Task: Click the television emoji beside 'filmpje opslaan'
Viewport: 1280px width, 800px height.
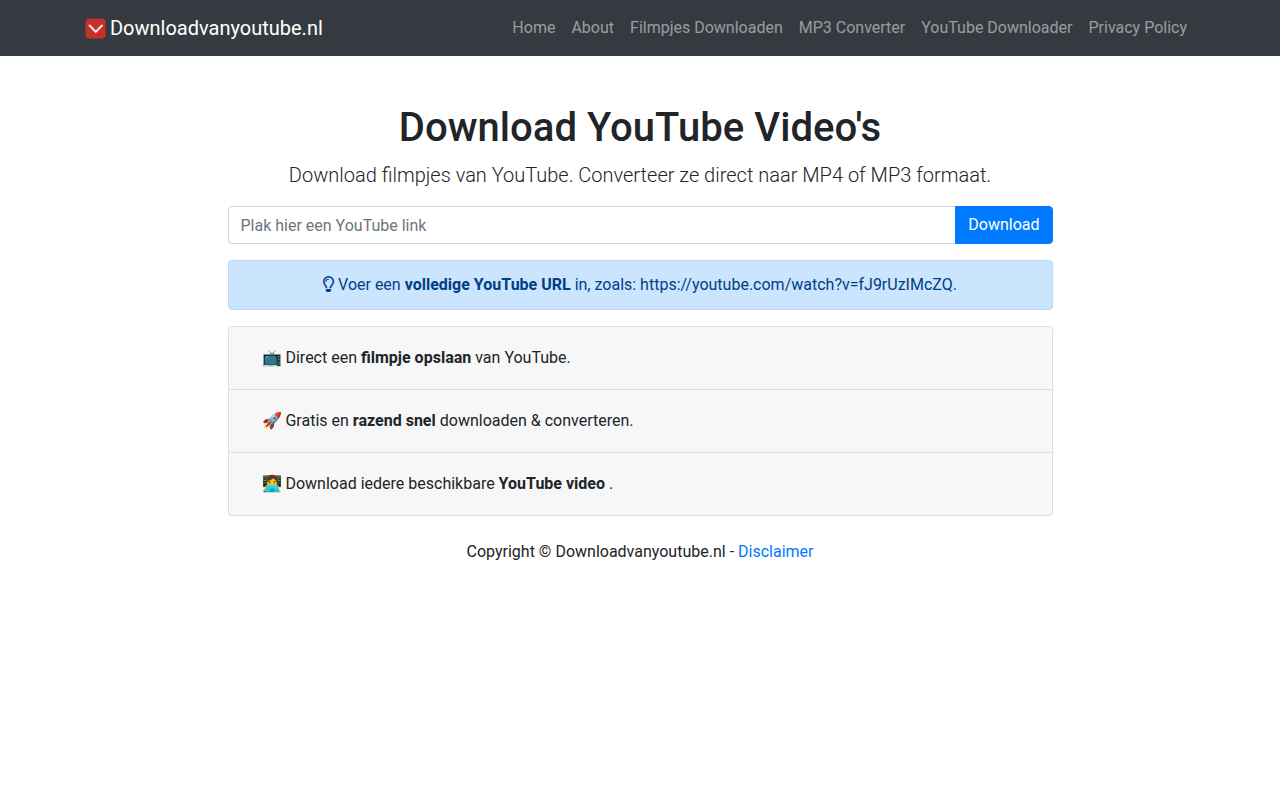Action: pos(272,358)
